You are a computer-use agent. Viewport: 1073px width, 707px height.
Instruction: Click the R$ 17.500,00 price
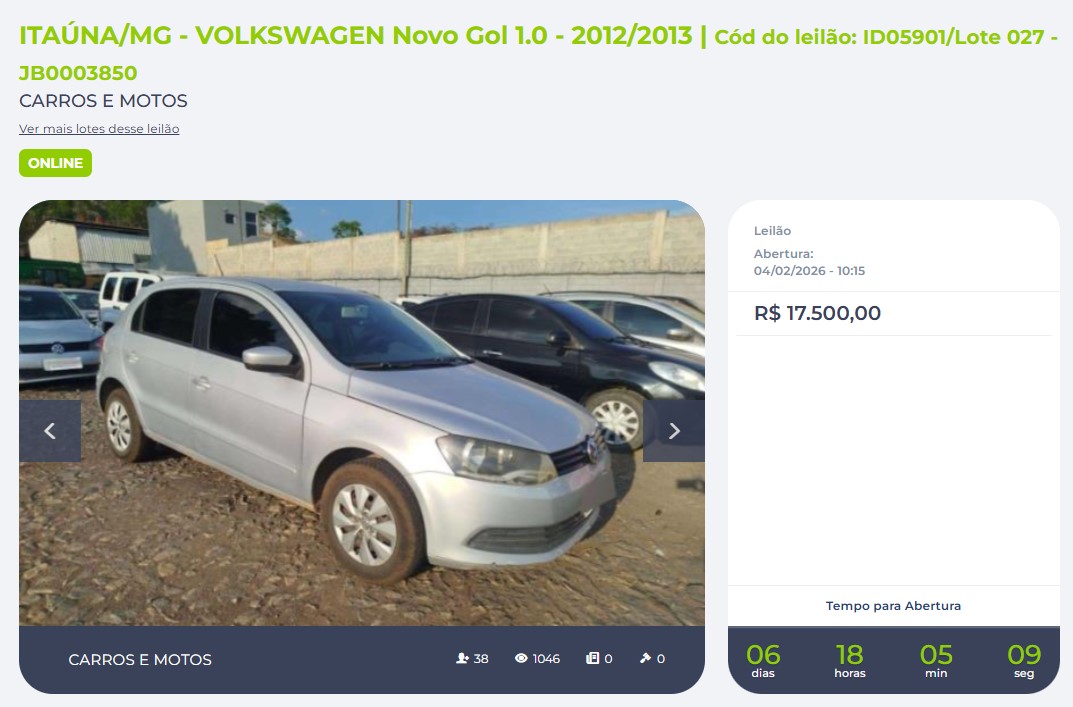(817, 313)
